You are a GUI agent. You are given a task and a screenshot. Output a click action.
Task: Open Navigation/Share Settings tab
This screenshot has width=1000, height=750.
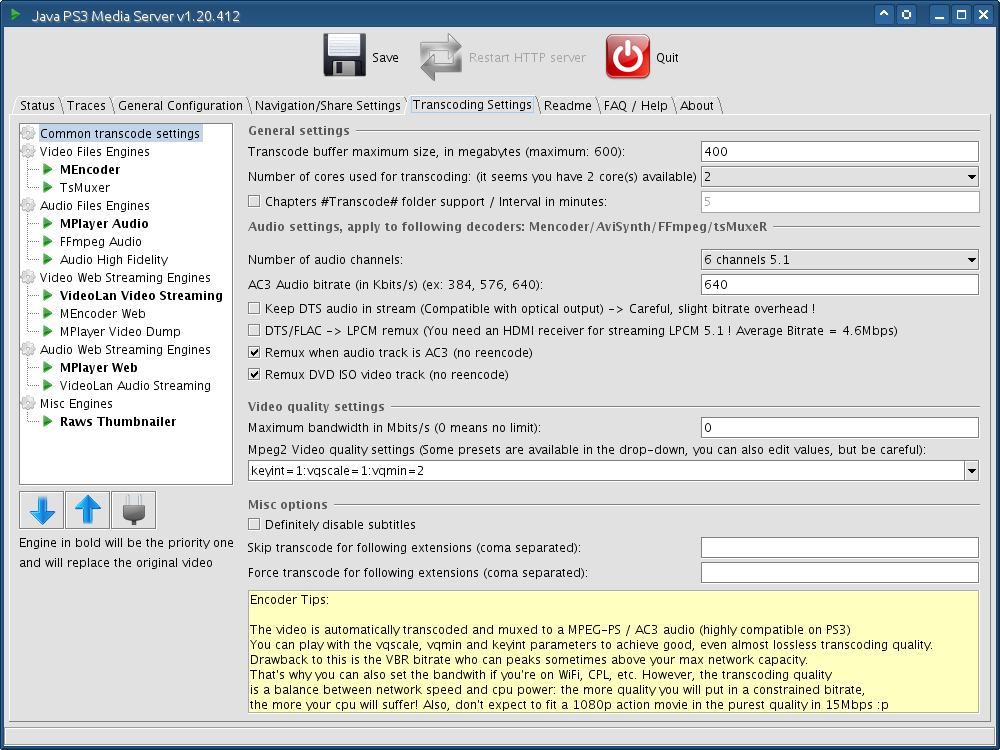click(x=328, y=106)
